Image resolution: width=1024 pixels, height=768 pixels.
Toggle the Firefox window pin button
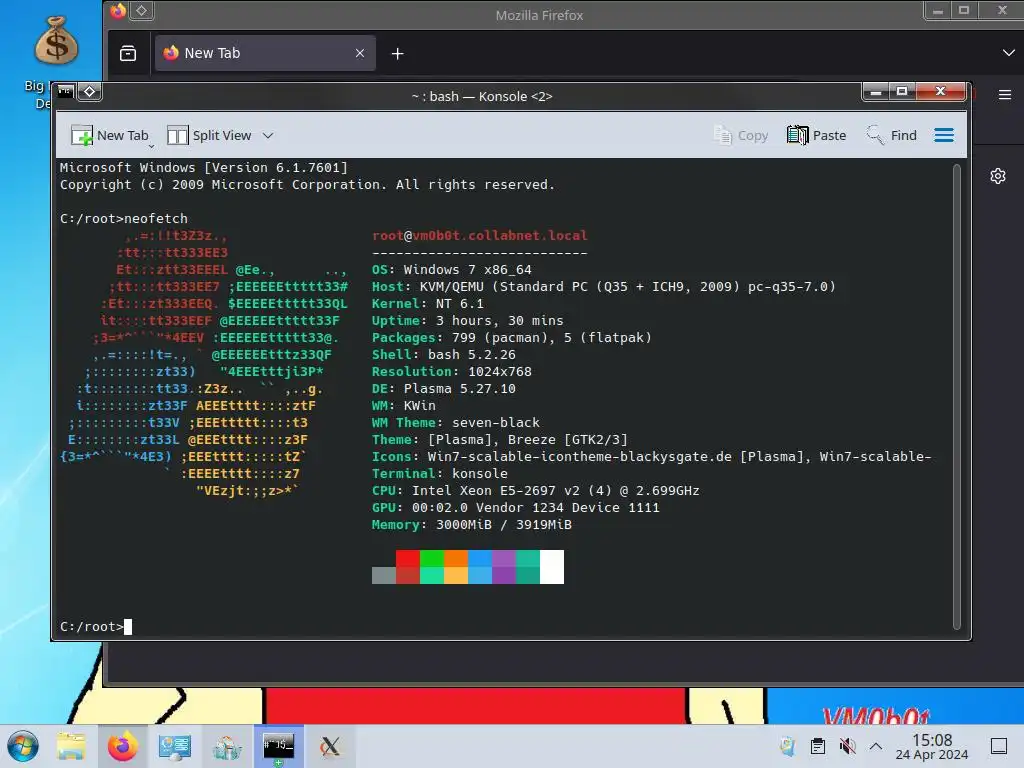coord(142,10)
